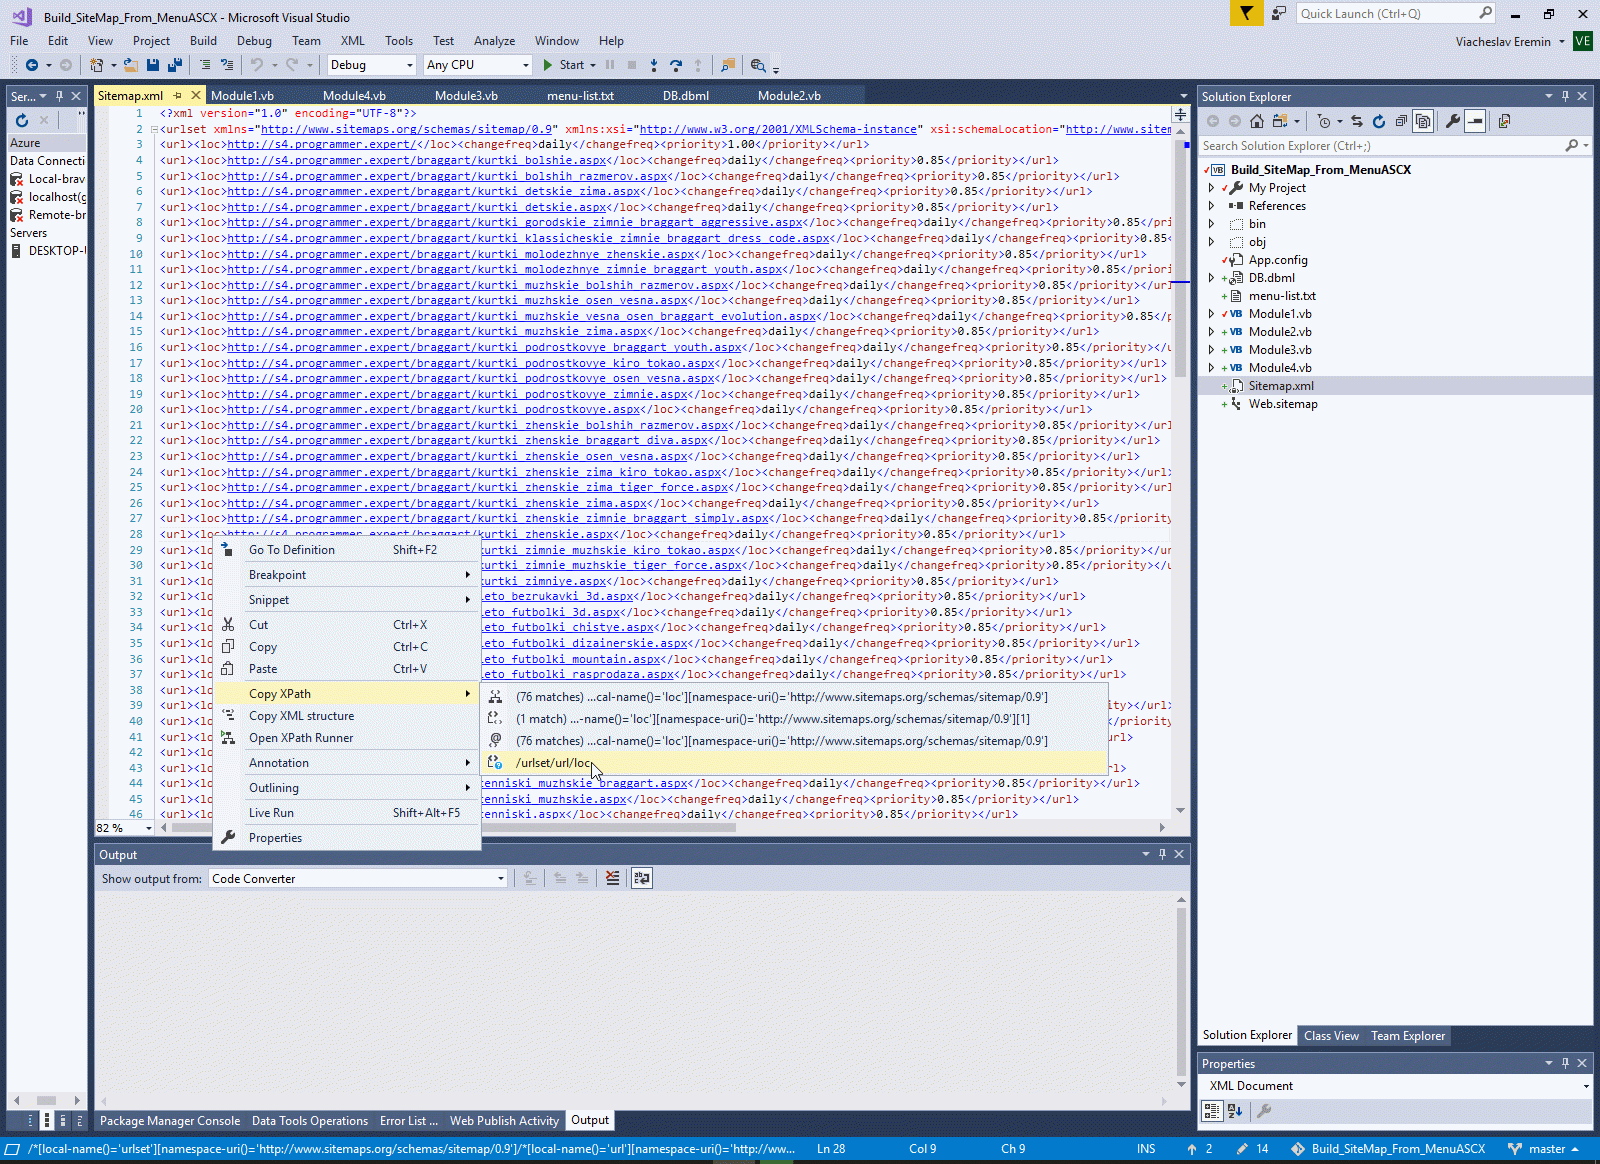The image size is (1600, 1164).
Task: Save the current file with the disk icon
Action: (153, 65)
